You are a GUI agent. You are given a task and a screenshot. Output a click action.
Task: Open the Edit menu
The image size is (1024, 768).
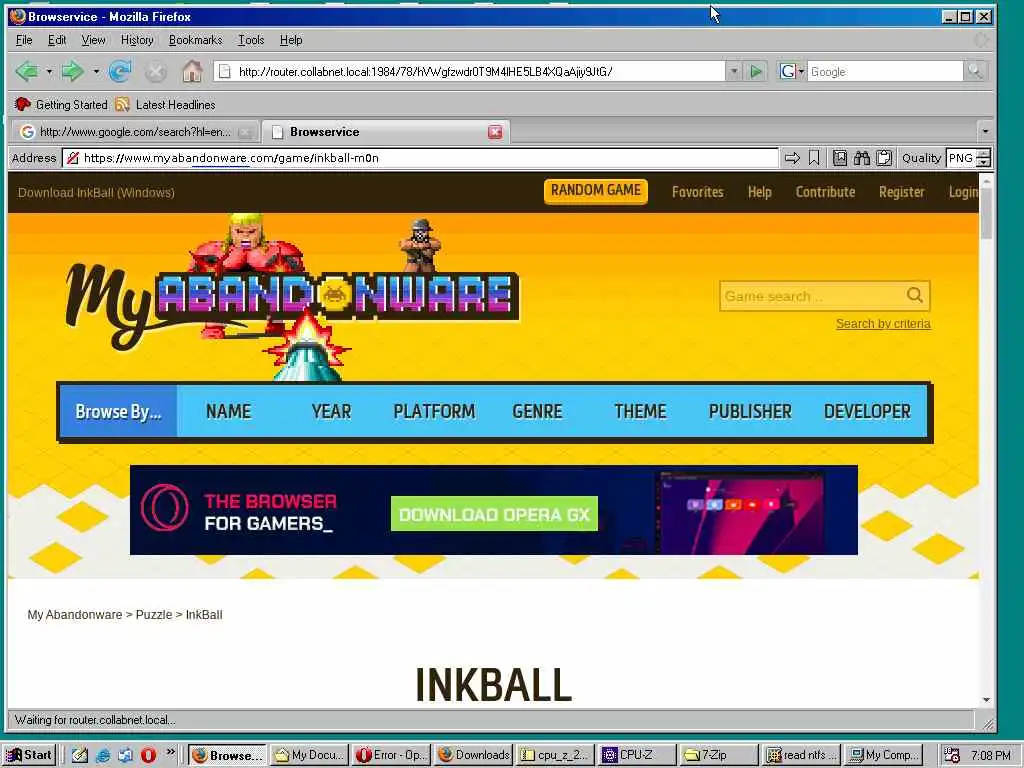[x=57, y=40]
